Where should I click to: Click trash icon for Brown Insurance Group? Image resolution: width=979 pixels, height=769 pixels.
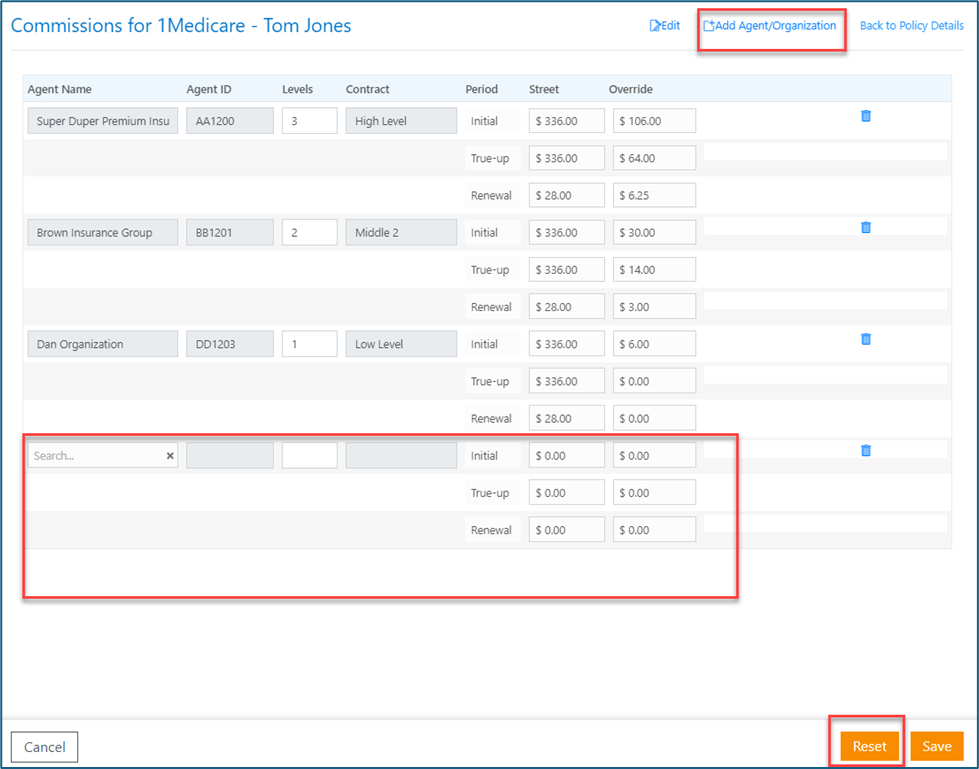coord(866,228)
